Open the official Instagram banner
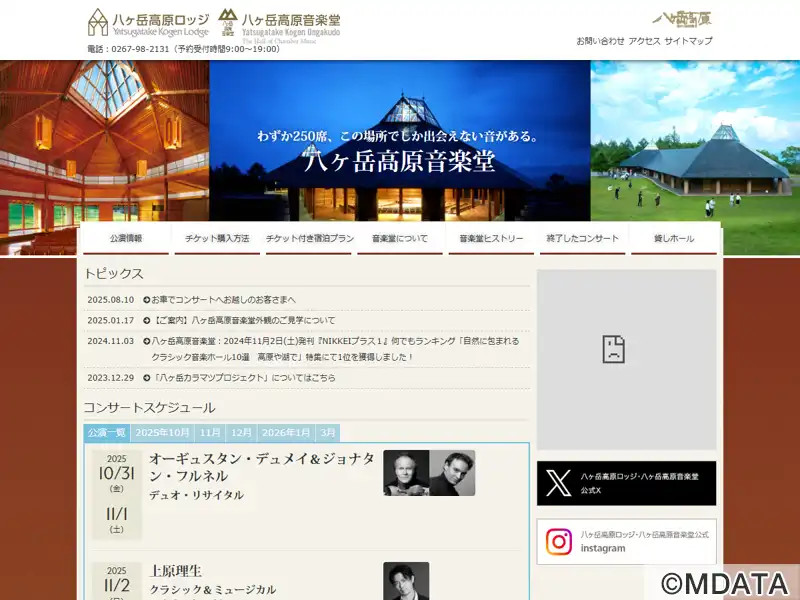Screen dimensions: 800x600 click(627, 542)
